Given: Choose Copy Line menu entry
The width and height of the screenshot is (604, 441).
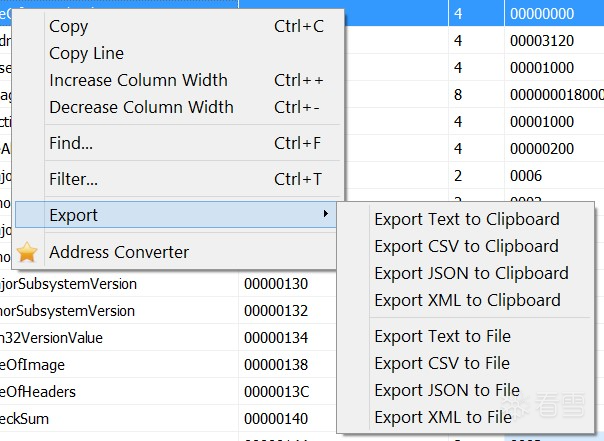Looking at the screenshot, I should [86, 53].
